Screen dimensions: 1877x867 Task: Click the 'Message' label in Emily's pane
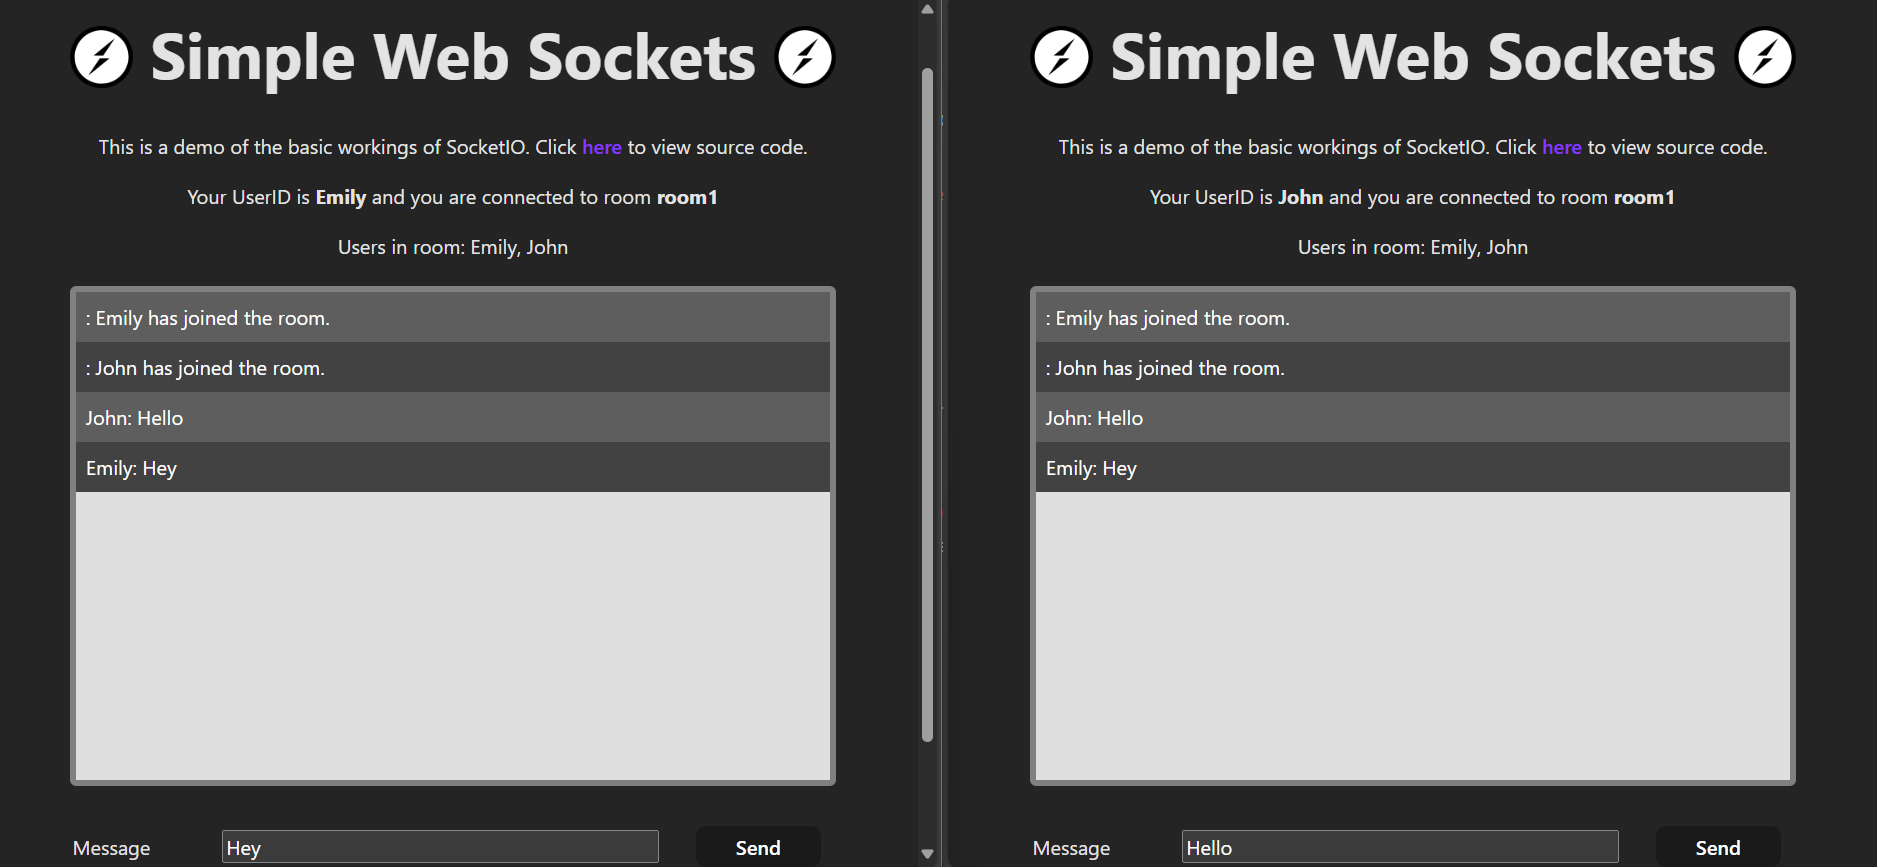tap(111, 848)
